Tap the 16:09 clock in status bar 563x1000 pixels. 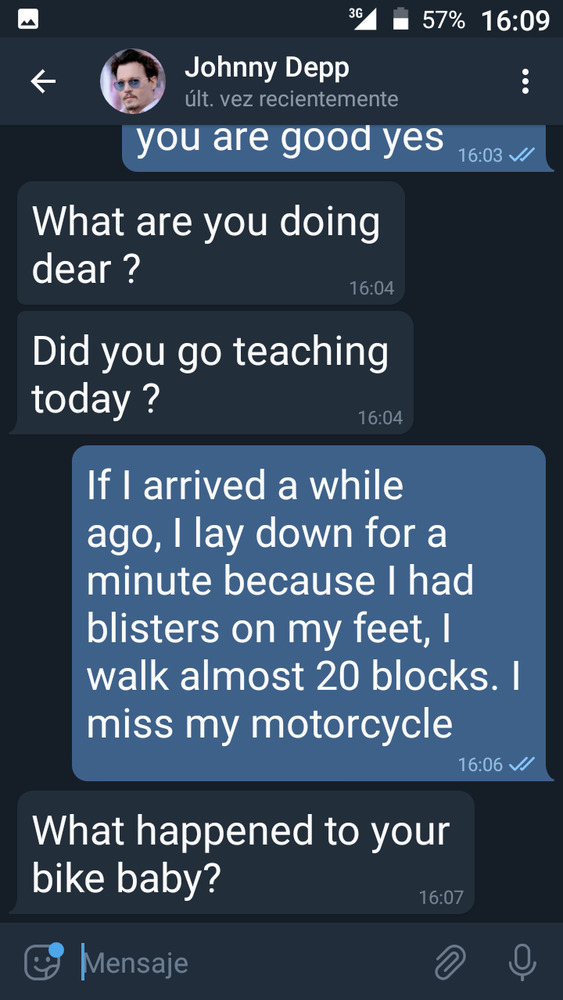tap(515, 20)
